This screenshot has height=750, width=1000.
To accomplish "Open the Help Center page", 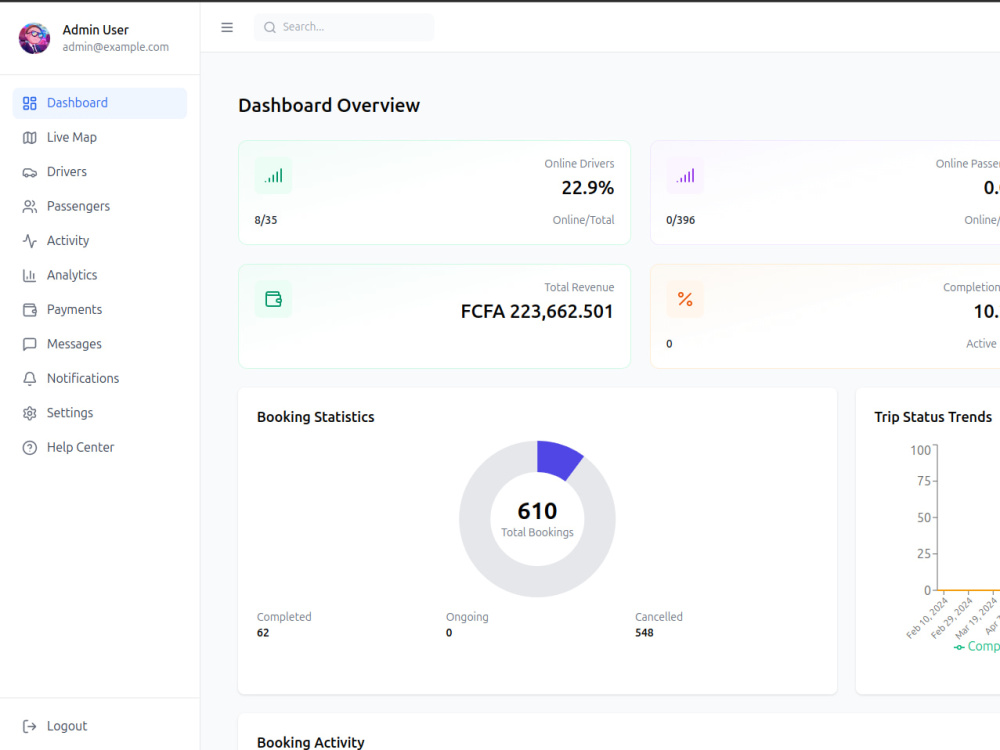I will (x=99, y=448).
